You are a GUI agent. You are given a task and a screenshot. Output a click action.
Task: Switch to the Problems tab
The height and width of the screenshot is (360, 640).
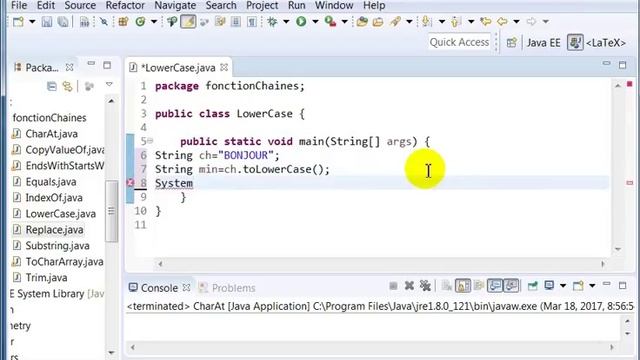click(x=227, y=288)
